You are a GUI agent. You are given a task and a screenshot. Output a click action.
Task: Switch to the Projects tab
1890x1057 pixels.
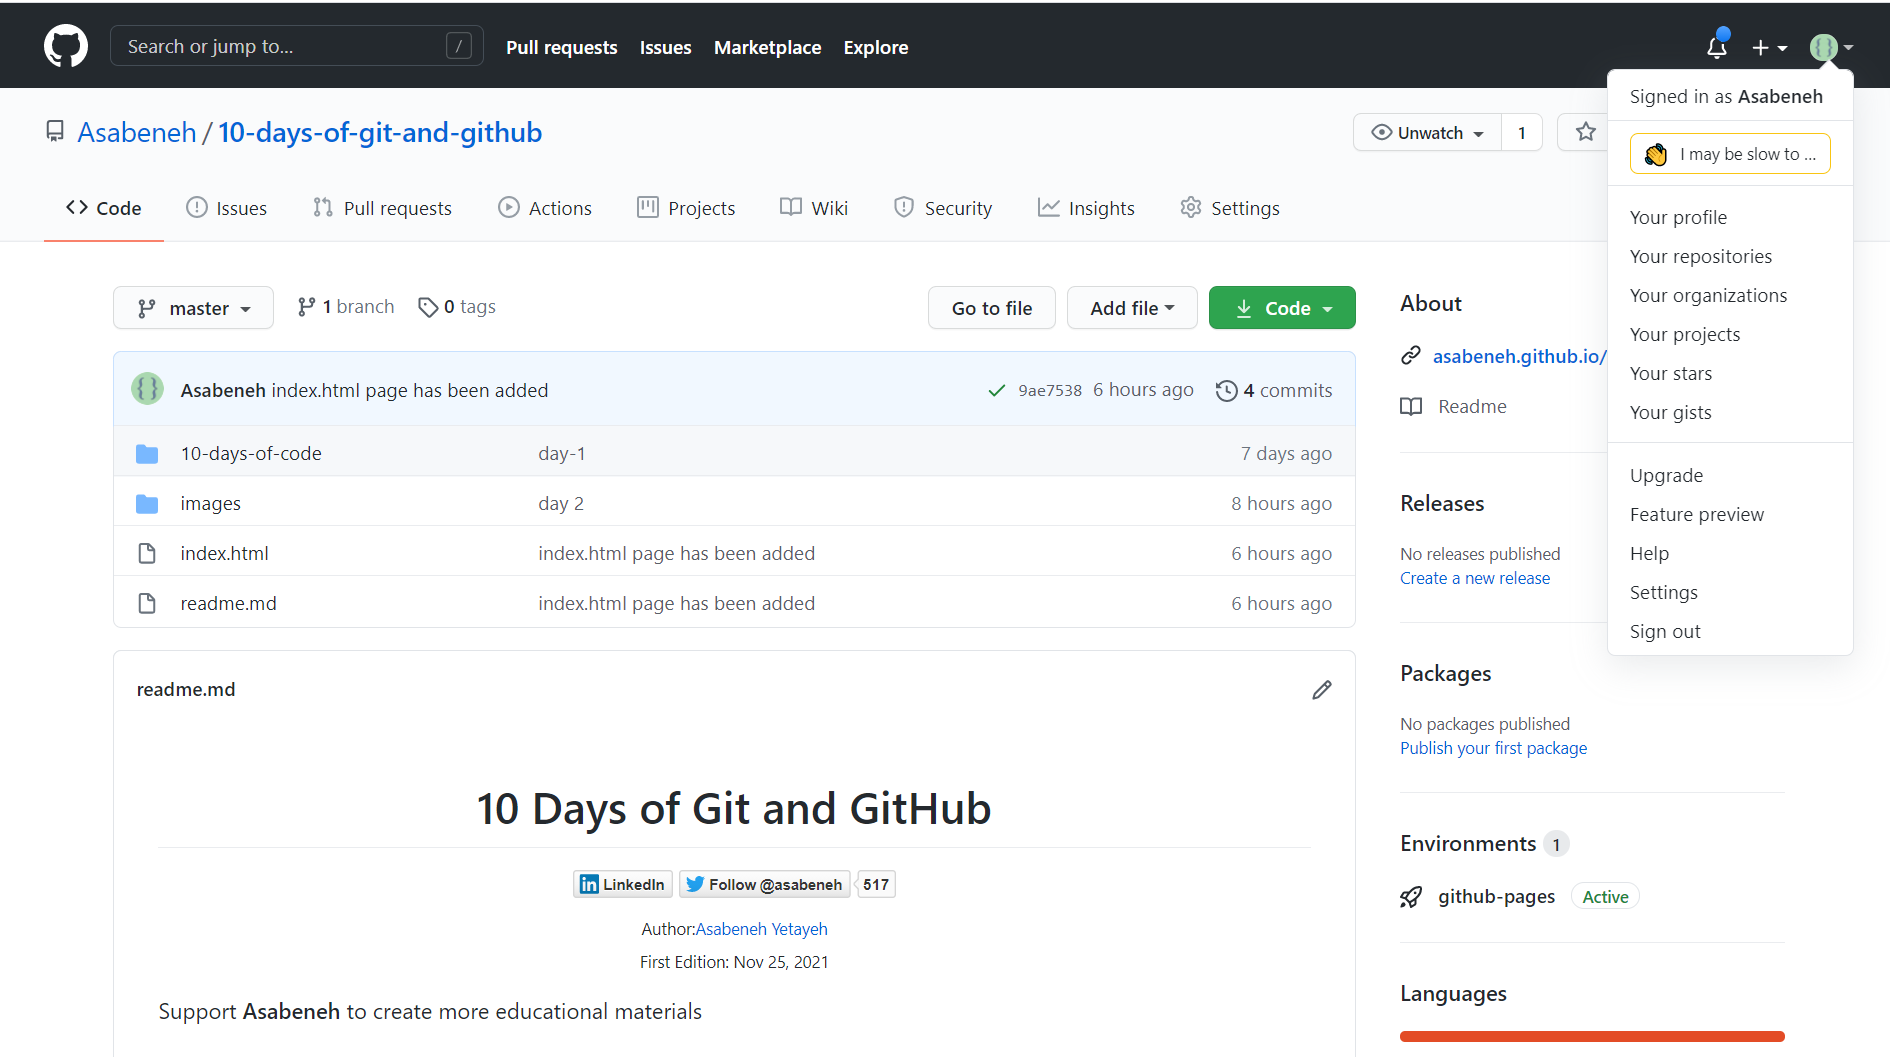686,208
